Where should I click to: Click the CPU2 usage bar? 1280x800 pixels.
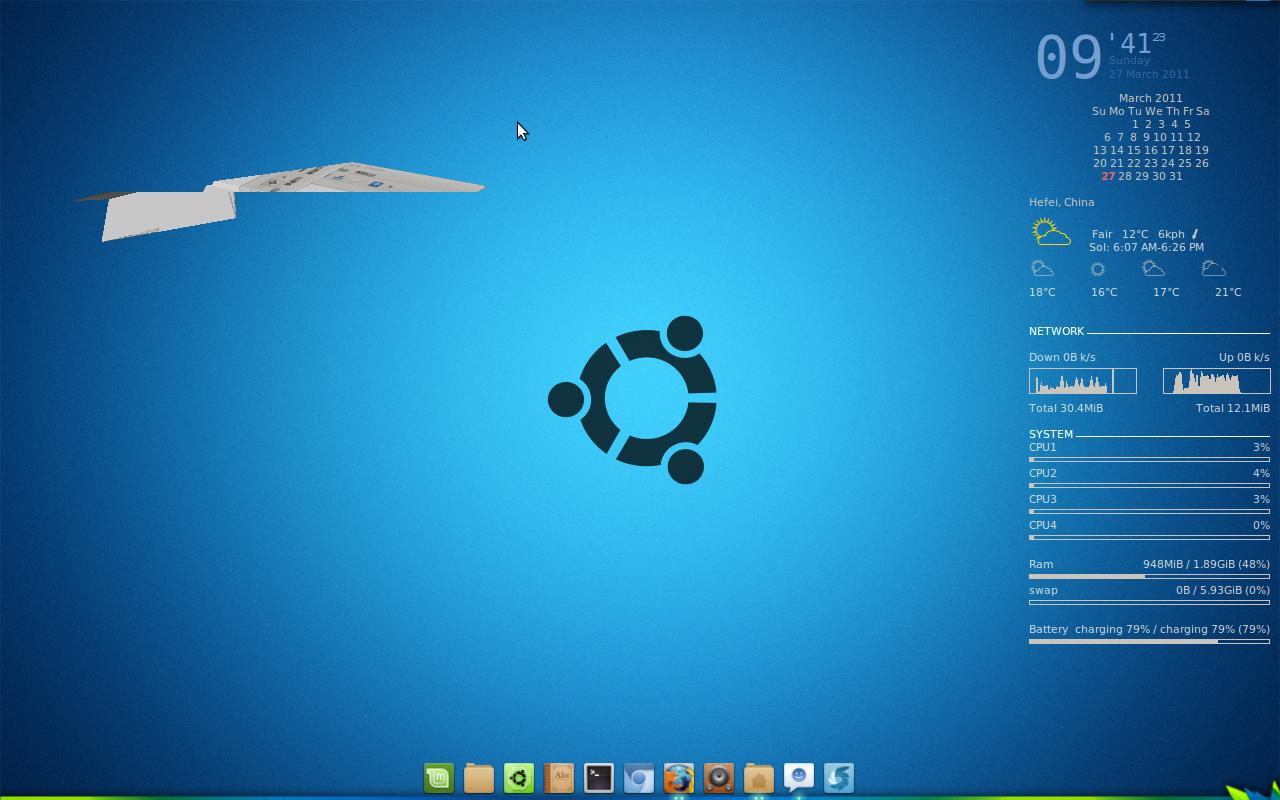[x=1149, y=485]
